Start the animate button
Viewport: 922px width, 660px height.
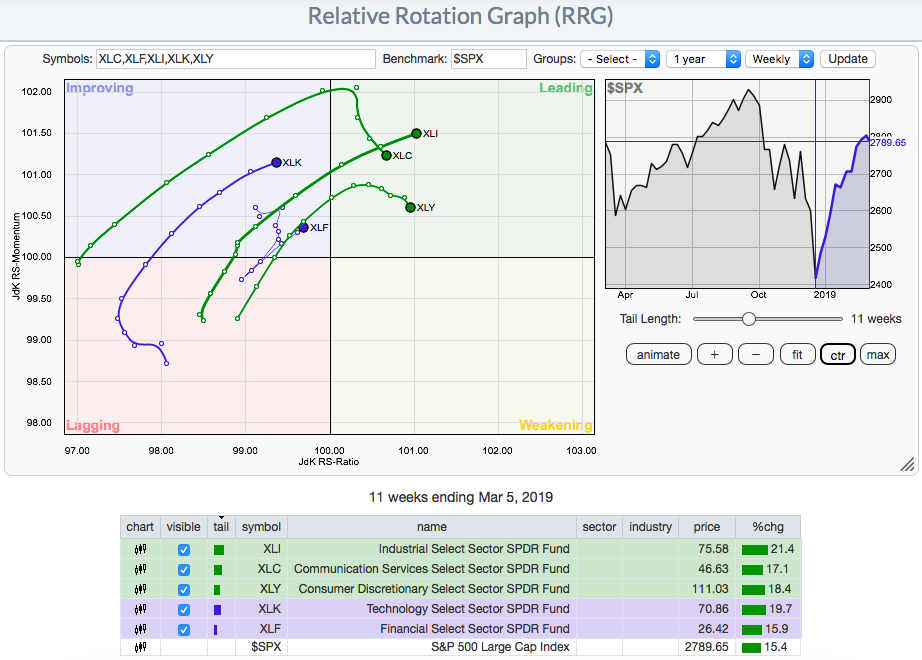pos(658,355)
